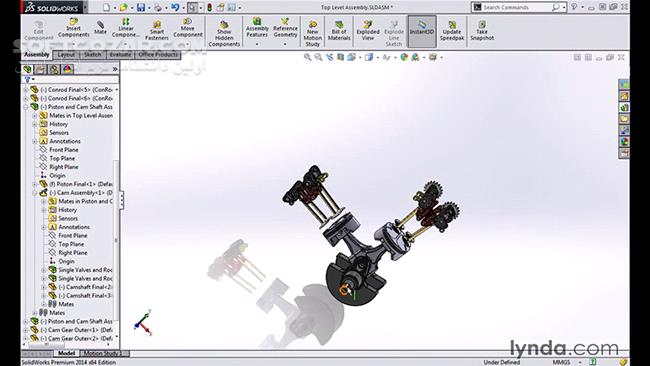Switch to the Sketch tab
The height and width of the screenshot is (366, 650).
click(92, 55)
